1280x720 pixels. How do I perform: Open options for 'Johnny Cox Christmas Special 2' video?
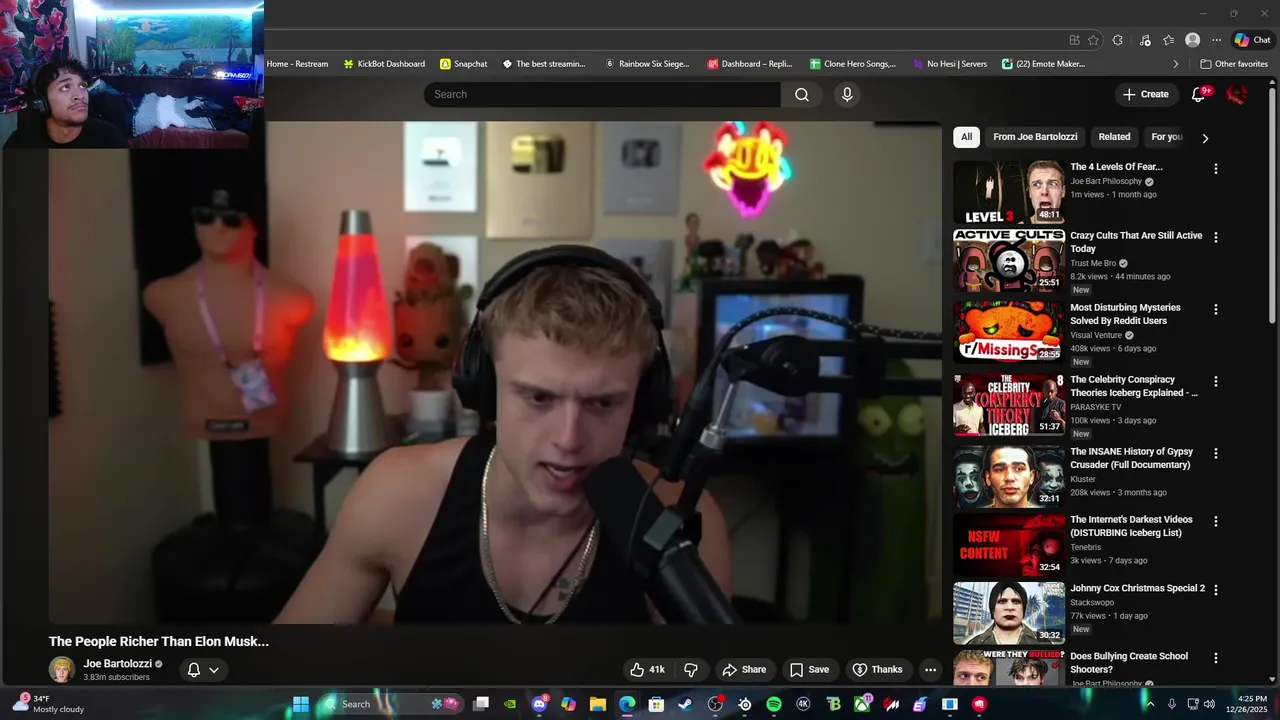tap(1216, 589)
